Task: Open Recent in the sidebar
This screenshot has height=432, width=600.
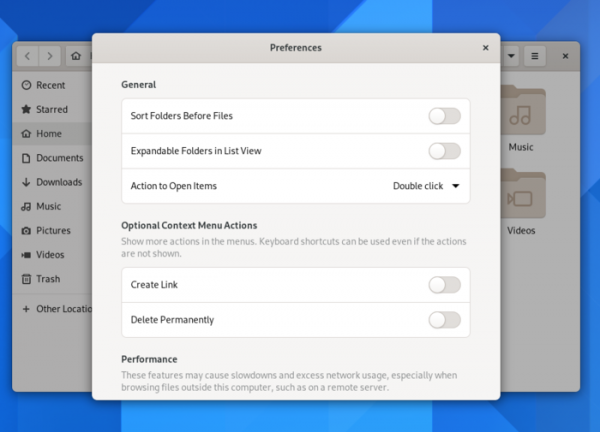Action: [x=50, y=85]
